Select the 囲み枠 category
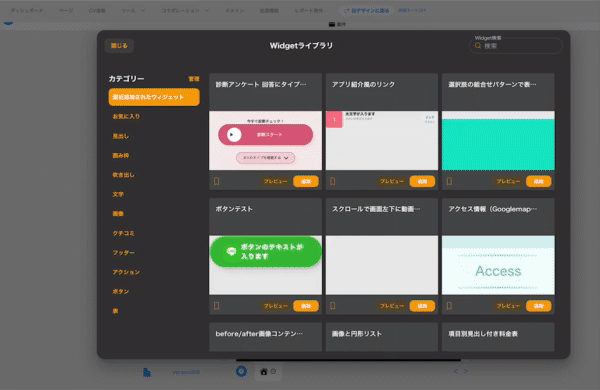The width and height of the screenshot is (600, 390). point(121,155)
